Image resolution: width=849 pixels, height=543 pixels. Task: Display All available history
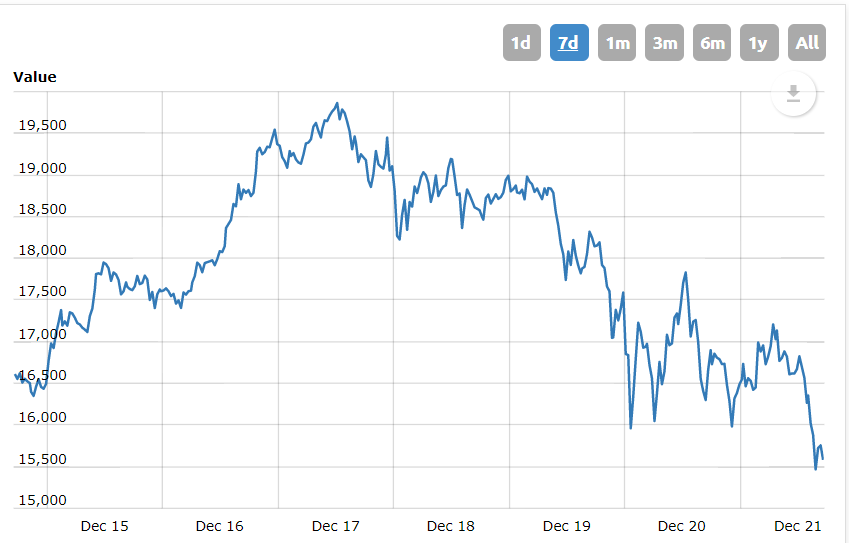coord(807,43)
